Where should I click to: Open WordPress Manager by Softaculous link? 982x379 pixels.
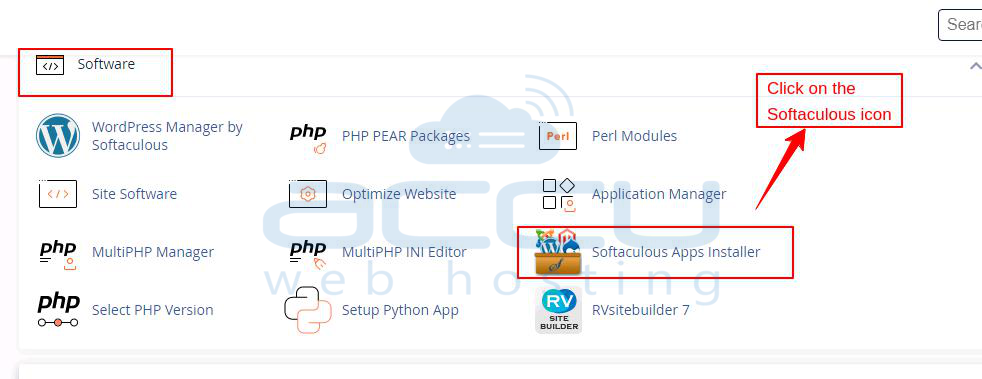pyautogui.click(x=167, y=136)
